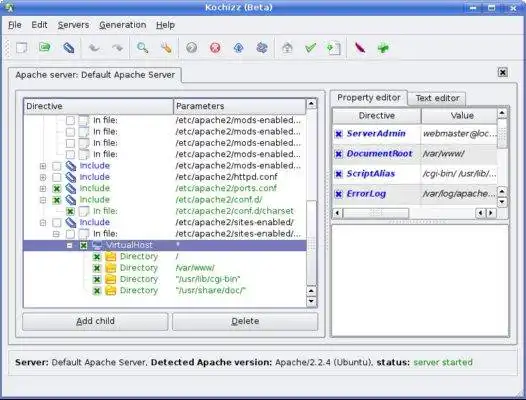This screenshot has height=400, width=526.
Task: Click the Delete button
Action: (x=245, y=321)
